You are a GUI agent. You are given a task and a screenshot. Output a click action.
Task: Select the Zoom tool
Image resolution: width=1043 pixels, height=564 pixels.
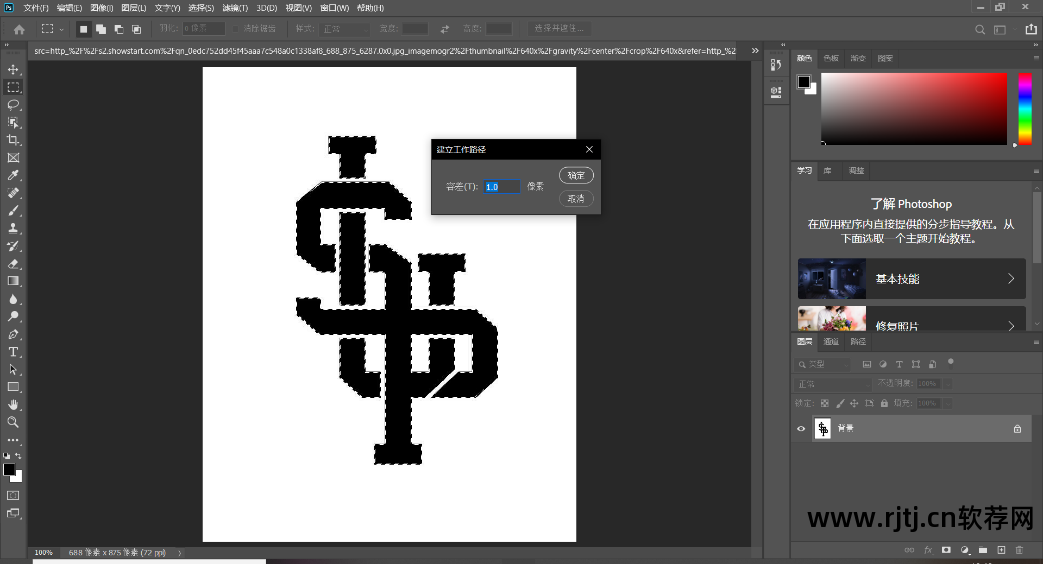(13, 422)
